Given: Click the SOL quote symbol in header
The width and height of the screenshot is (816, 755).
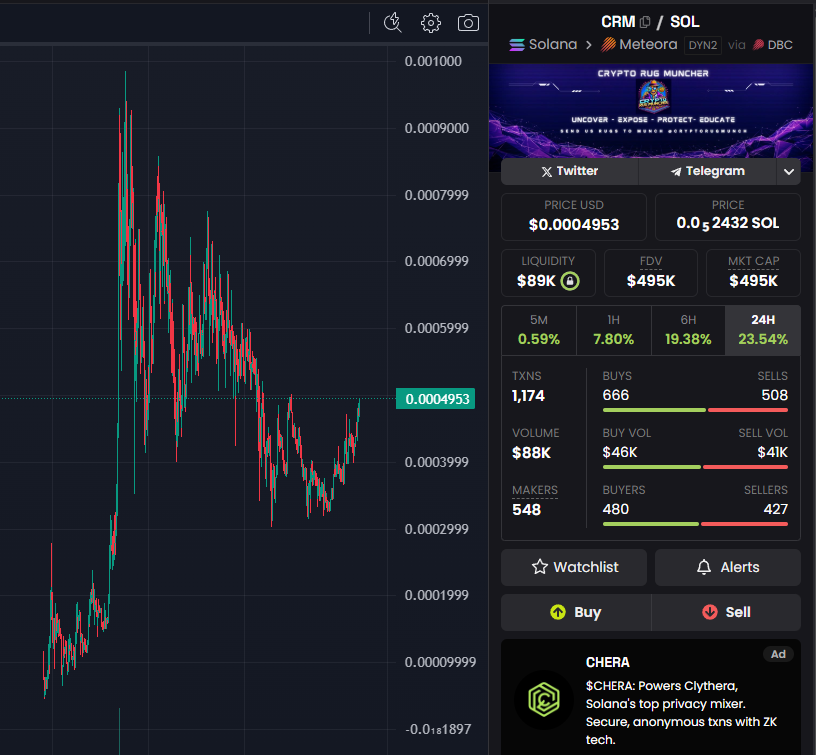Looking at the screenshot, I should click(684, 22).
